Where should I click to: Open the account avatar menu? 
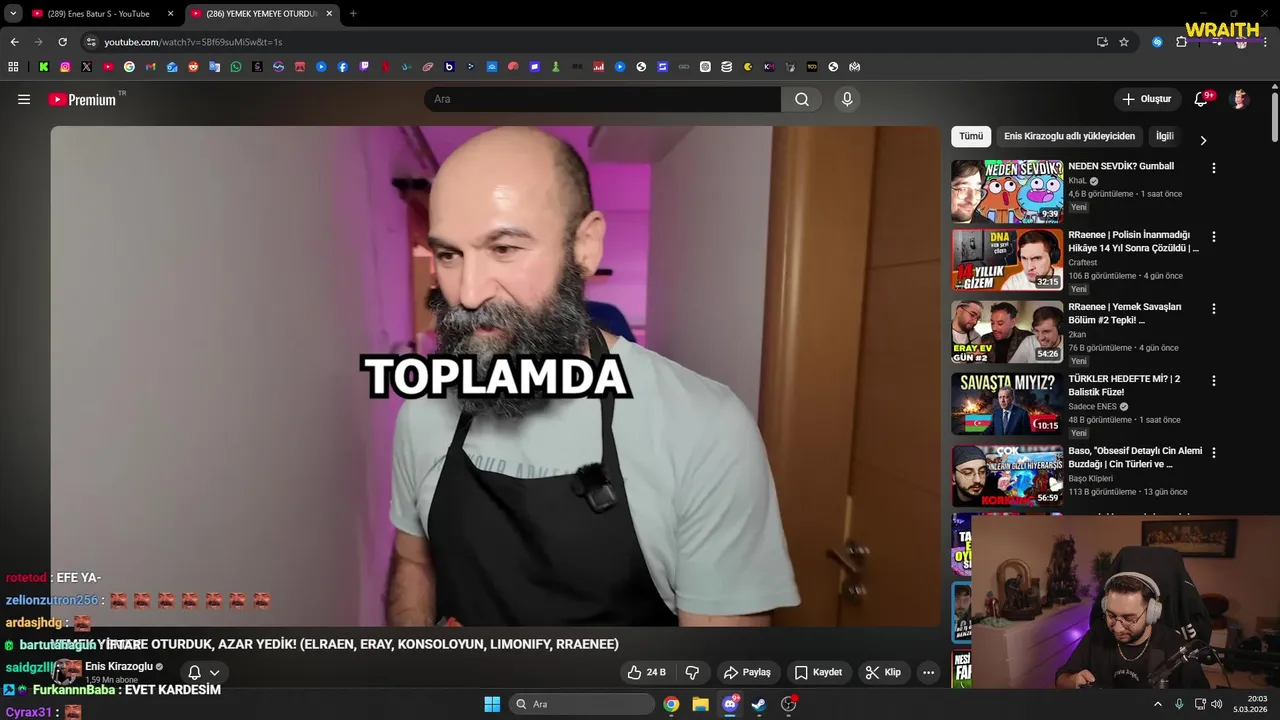point(1240,99)
